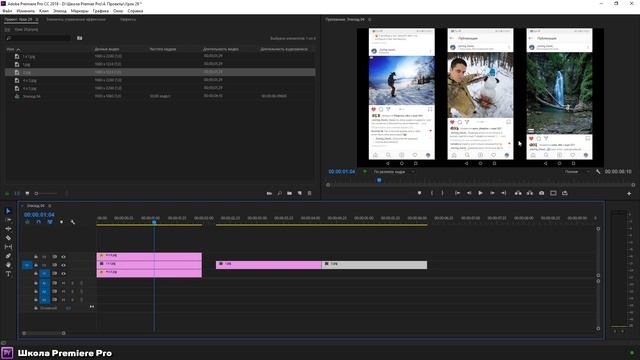Select the Ripple Edit tool
The image size is (640, 360).
(8, 229)
